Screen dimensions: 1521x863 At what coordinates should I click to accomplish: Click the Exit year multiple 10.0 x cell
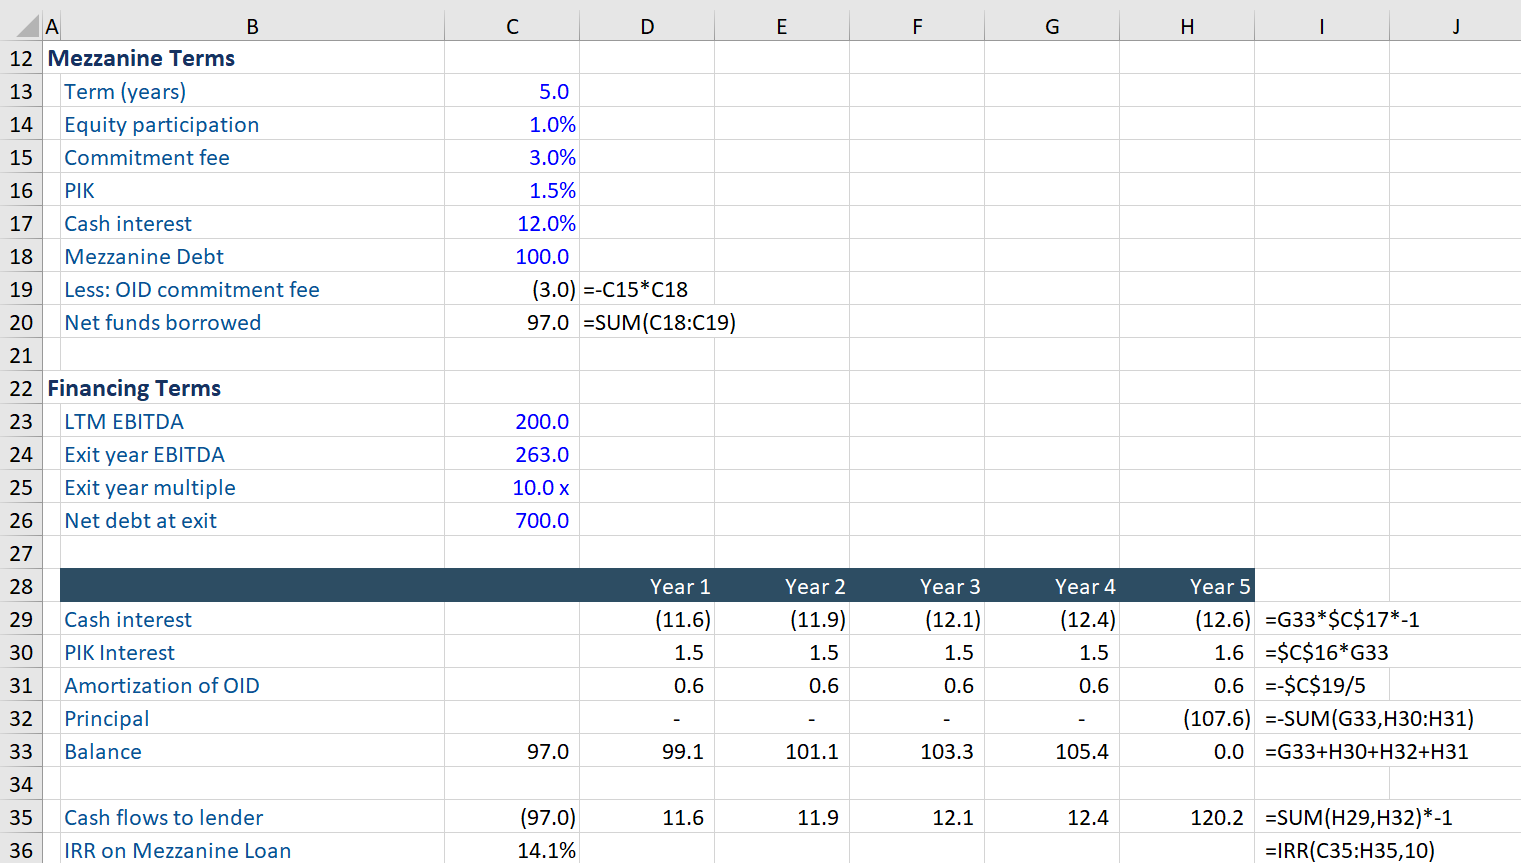click(540, 488)
